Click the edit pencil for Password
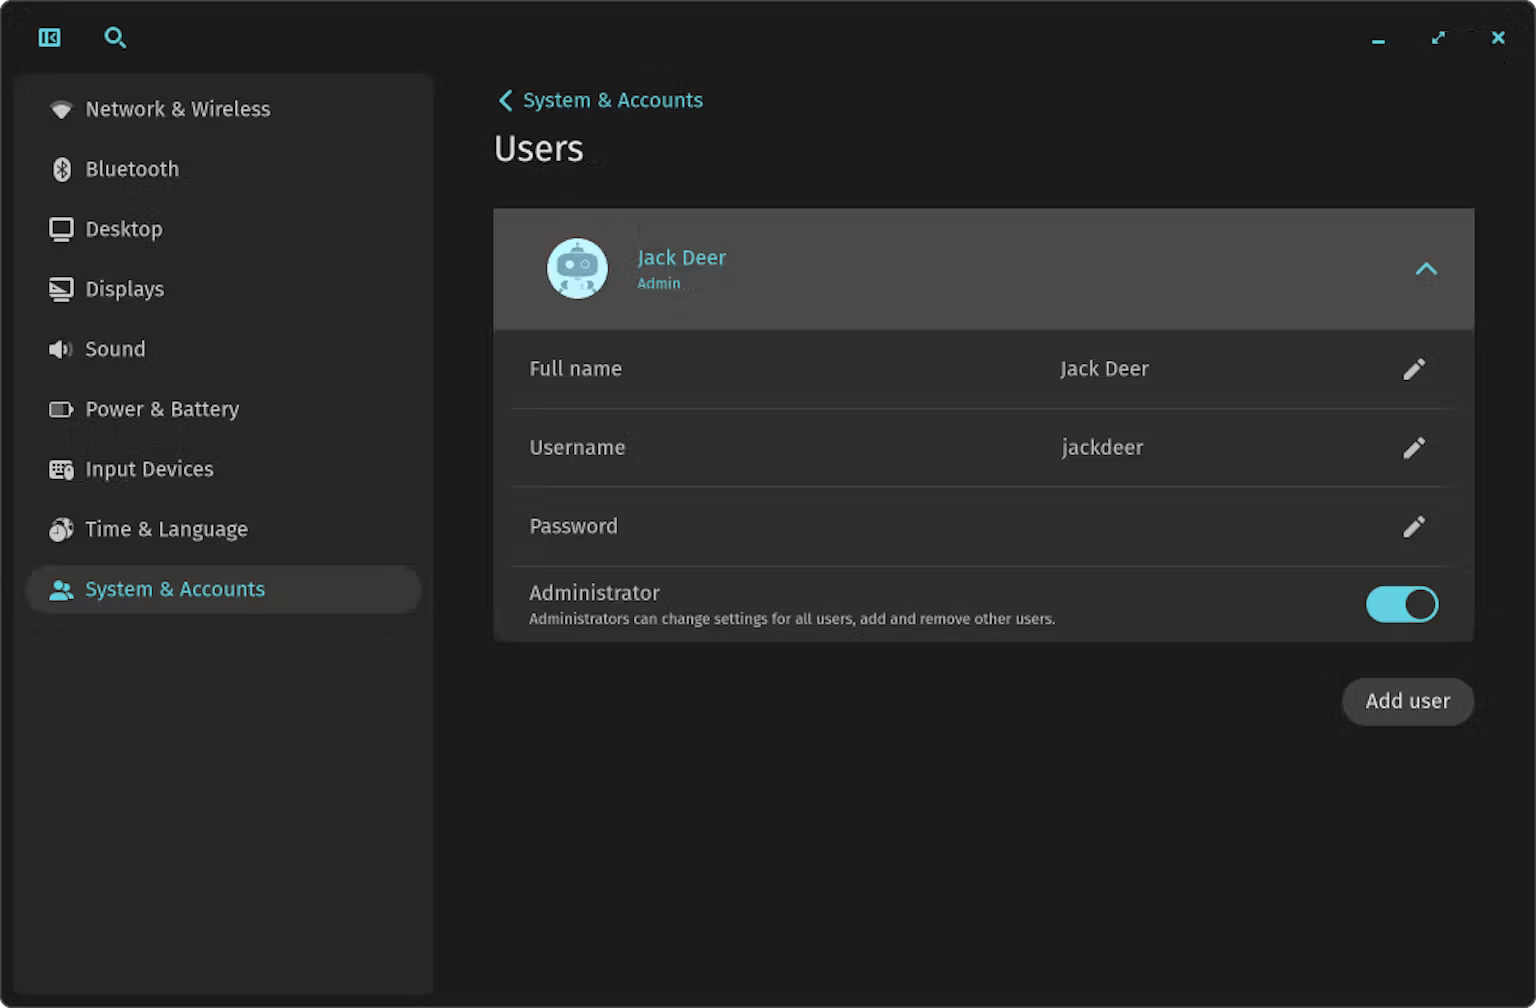The image size is (1536, 1008). click(1413, 527)
